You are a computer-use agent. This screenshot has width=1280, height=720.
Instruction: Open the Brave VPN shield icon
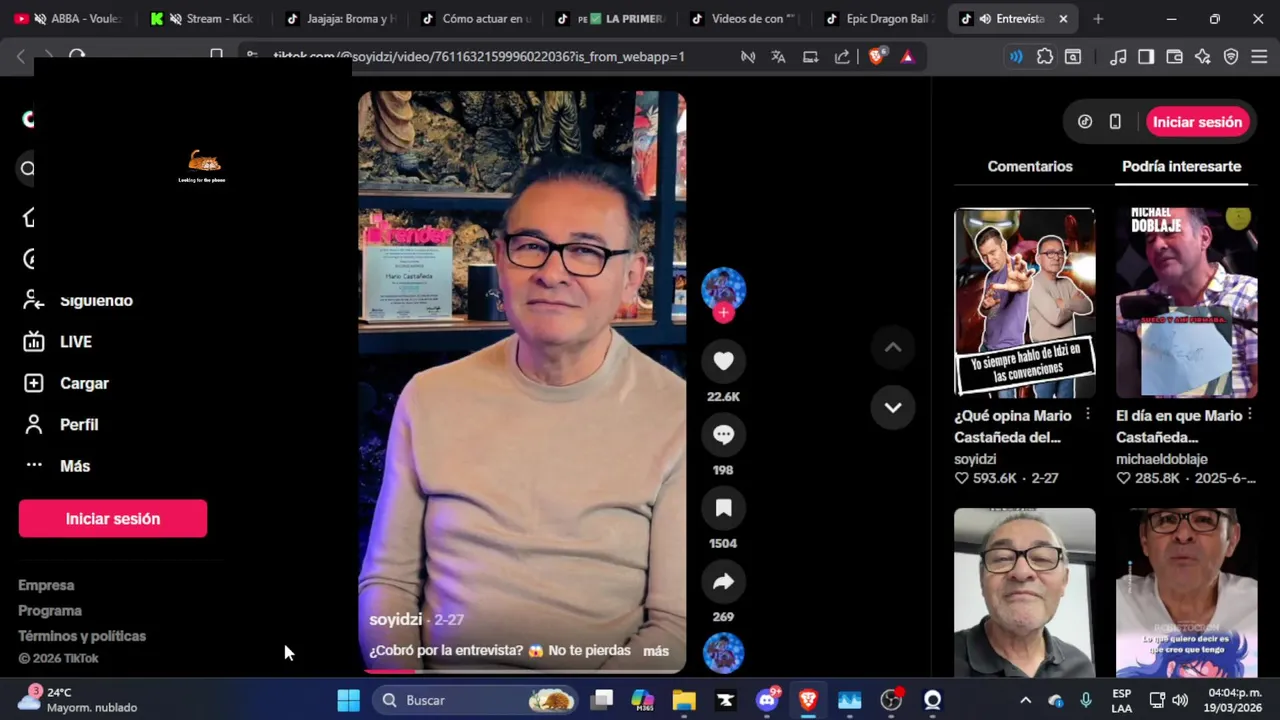tap(1231, 57)
